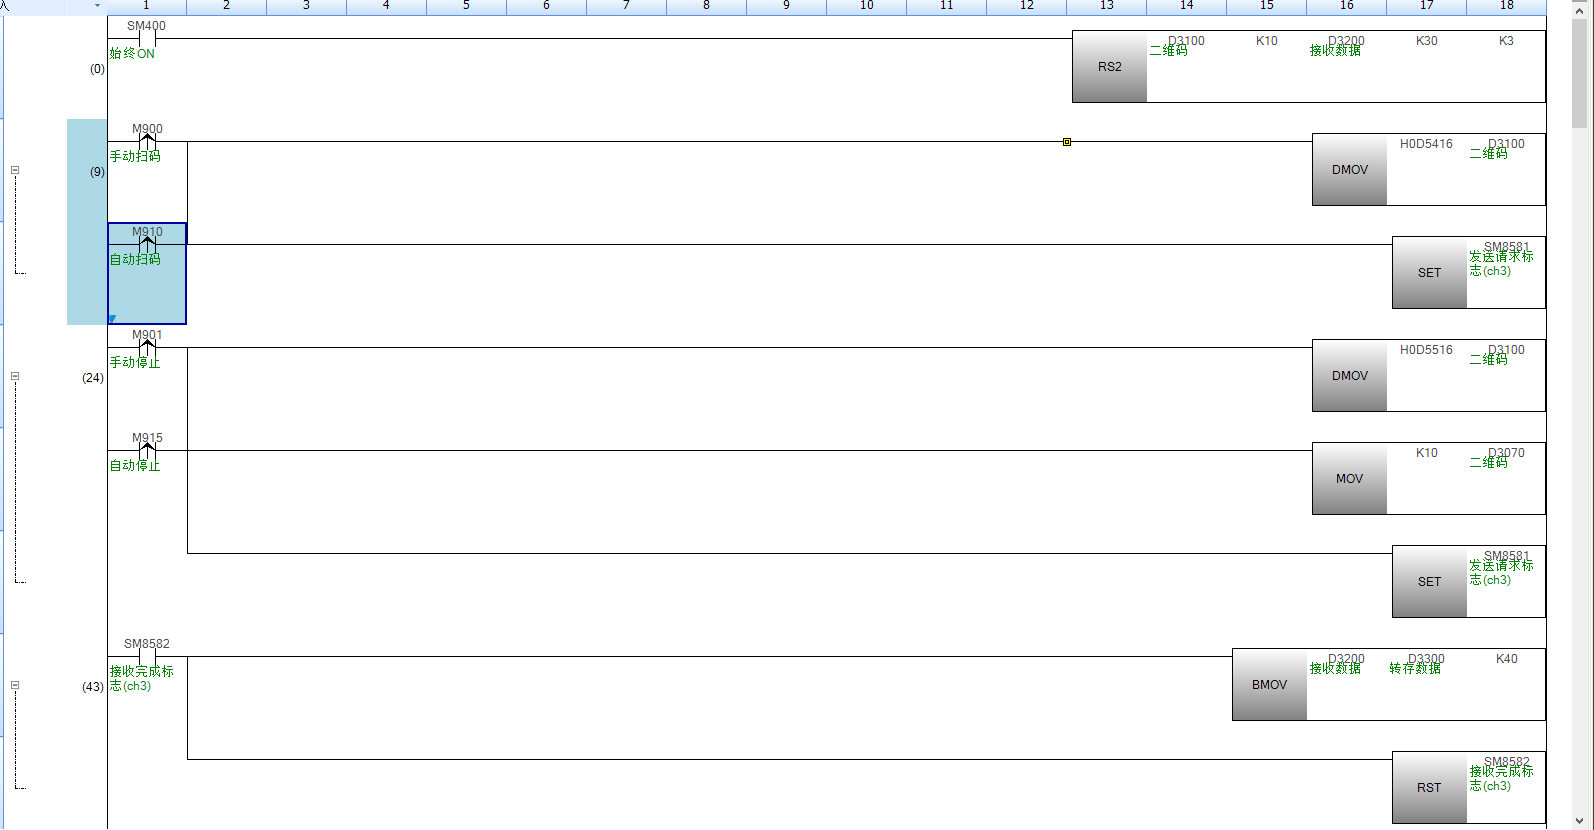Click the RST SM8582 instruction block
1594x830 pixels.
[1429, 788]
